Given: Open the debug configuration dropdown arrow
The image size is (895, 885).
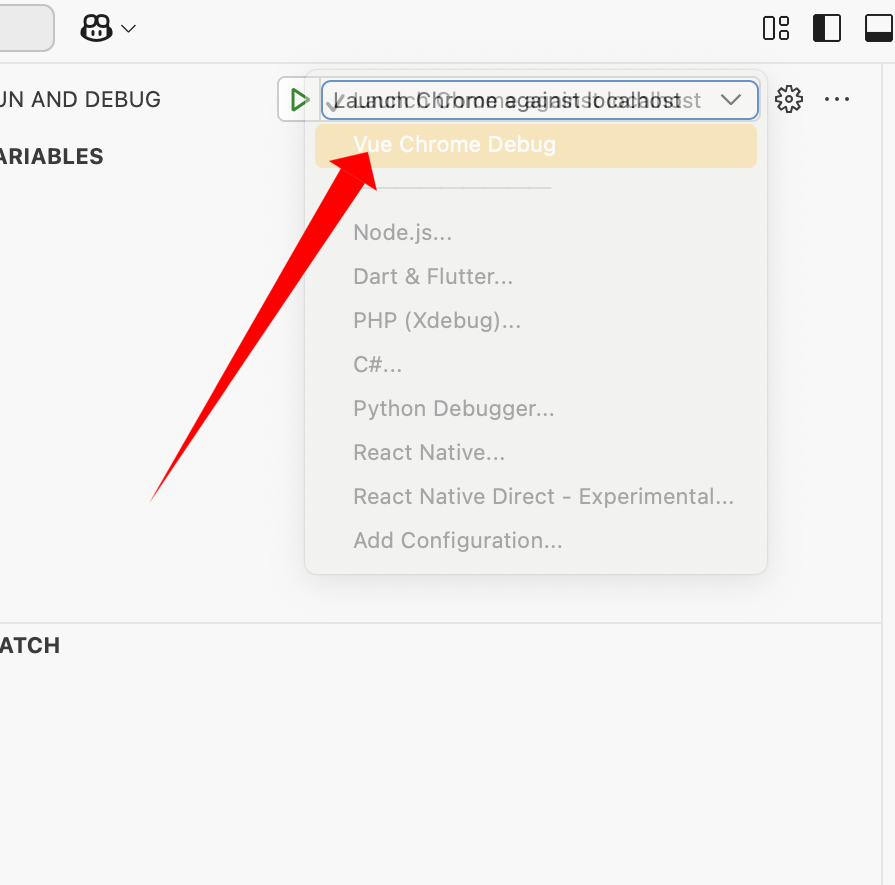Looking at the screenshot, I should point(731,100).
